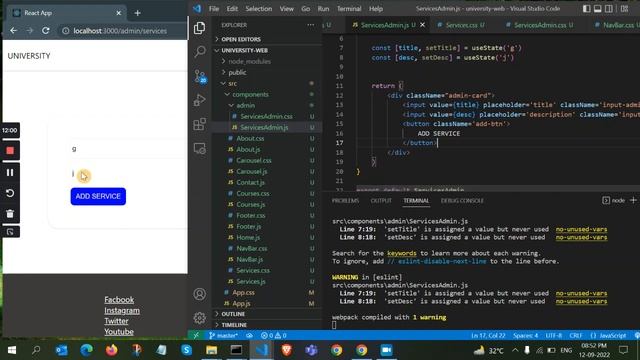
Task: Open a new browser tab
Action: click(x=138, y=13)
